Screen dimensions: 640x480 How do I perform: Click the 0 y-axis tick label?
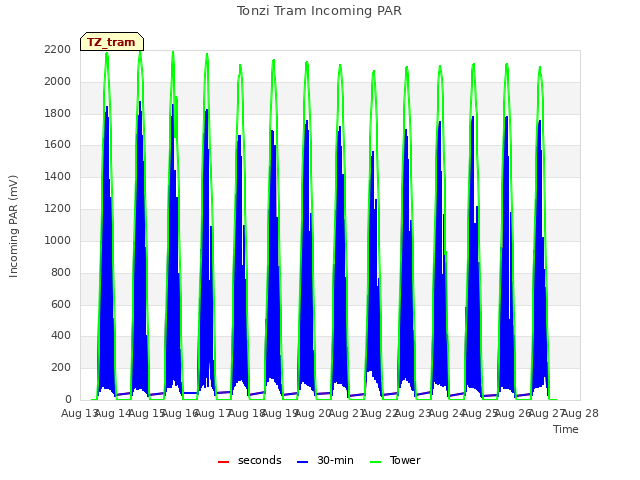[68, 400]
